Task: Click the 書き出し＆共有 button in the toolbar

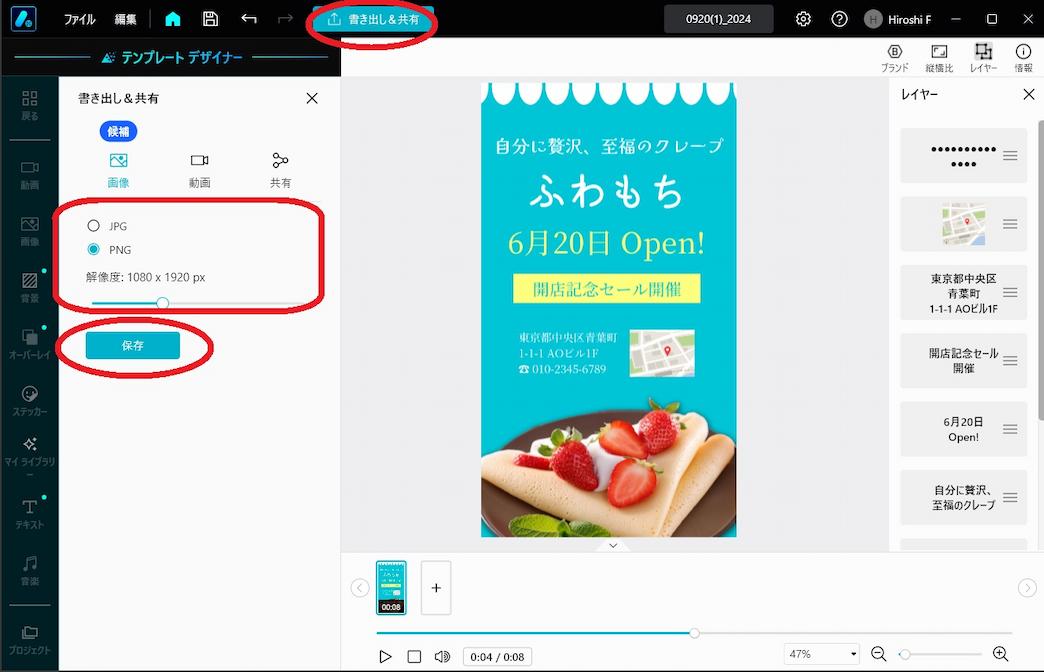Action: (372, 16)
